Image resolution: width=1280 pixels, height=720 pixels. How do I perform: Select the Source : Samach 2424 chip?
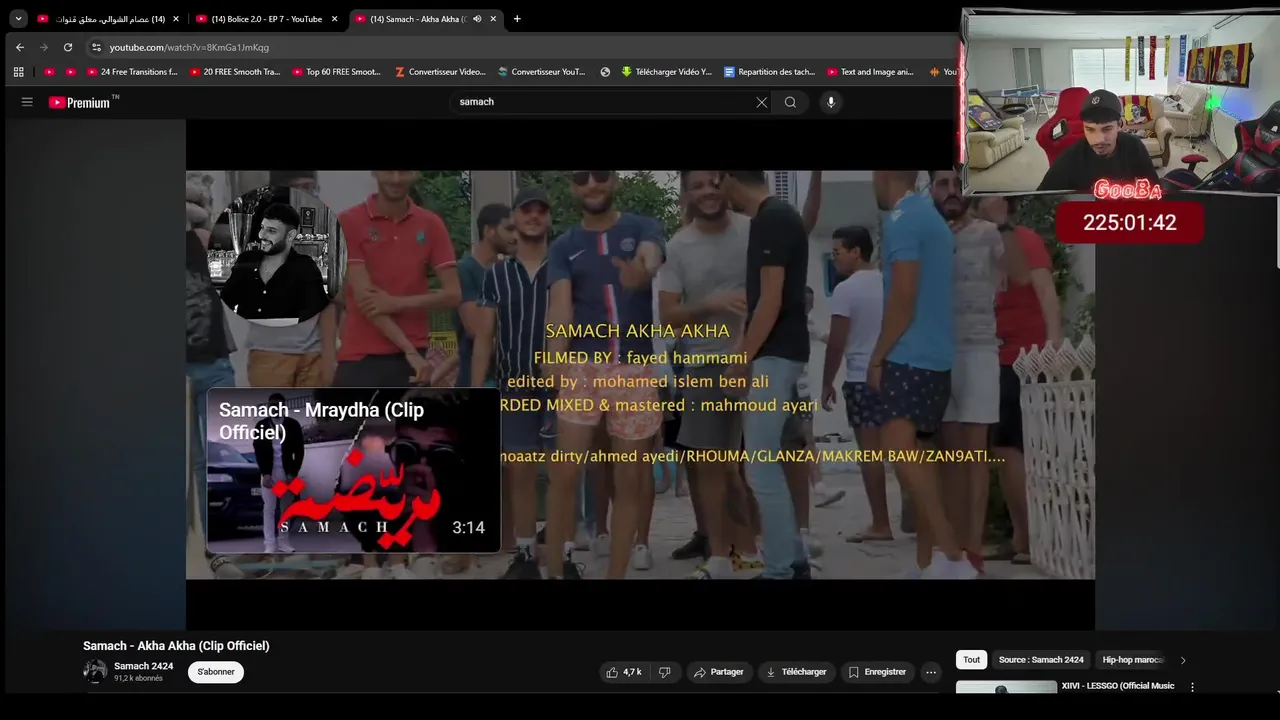click(1041, 660)
